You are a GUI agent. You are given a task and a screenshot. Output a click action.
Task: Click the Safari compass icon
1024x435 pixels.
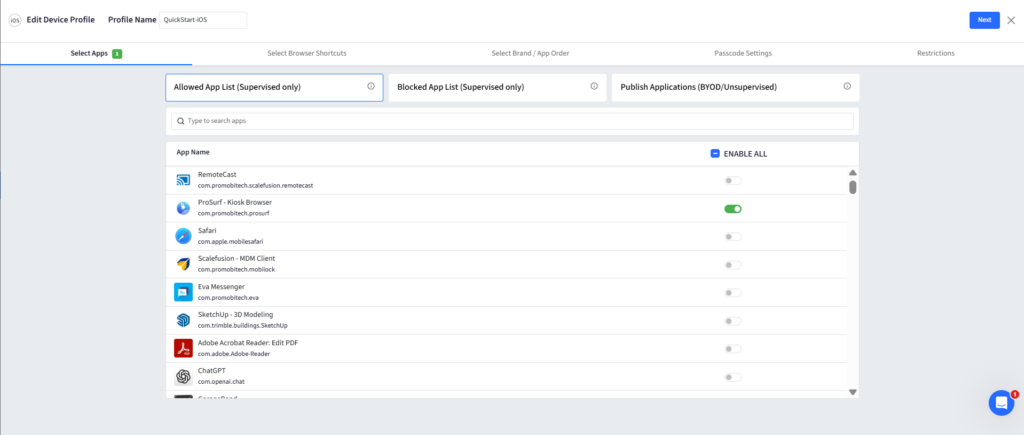(x=183, y=236)
